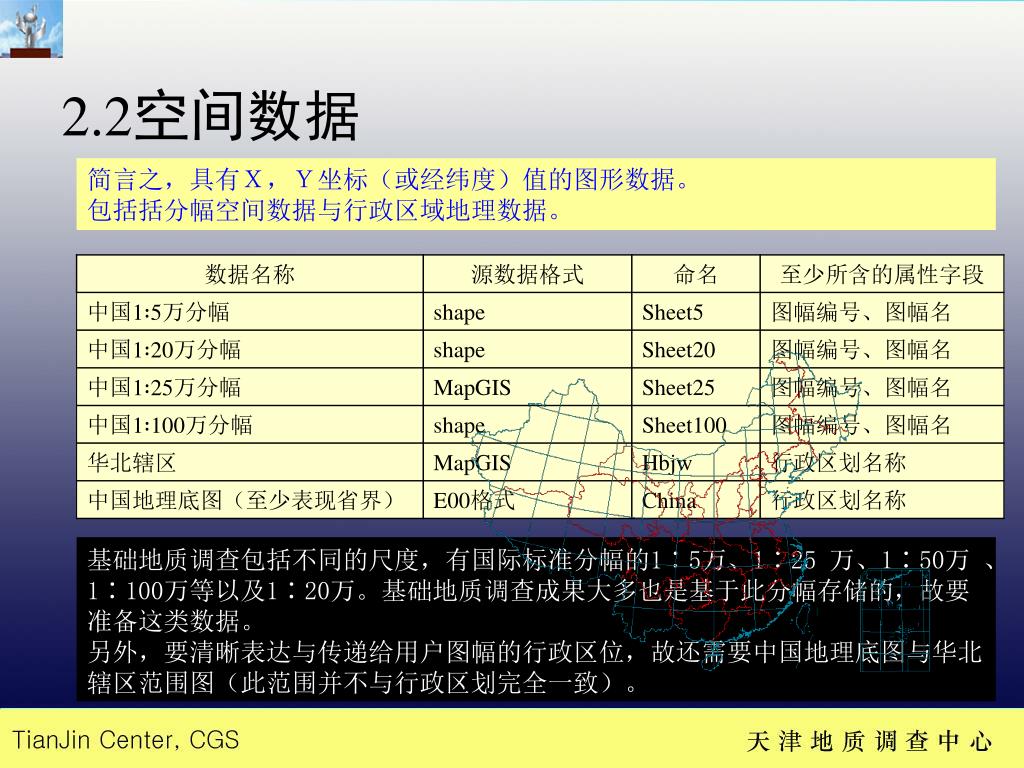Select the "Hbjw" name cell
The height and width of the screenshot is (768, 1024).
[696, 462]
